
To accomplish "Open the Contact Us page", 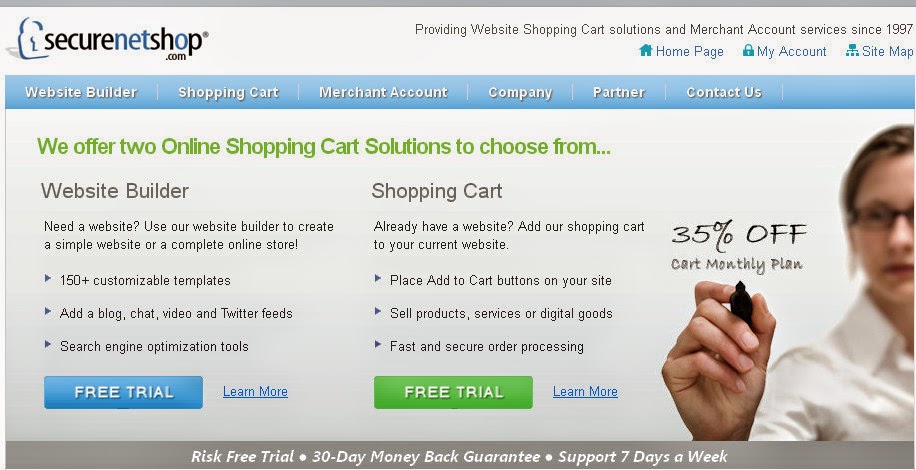I will click(x=724, y=92).
